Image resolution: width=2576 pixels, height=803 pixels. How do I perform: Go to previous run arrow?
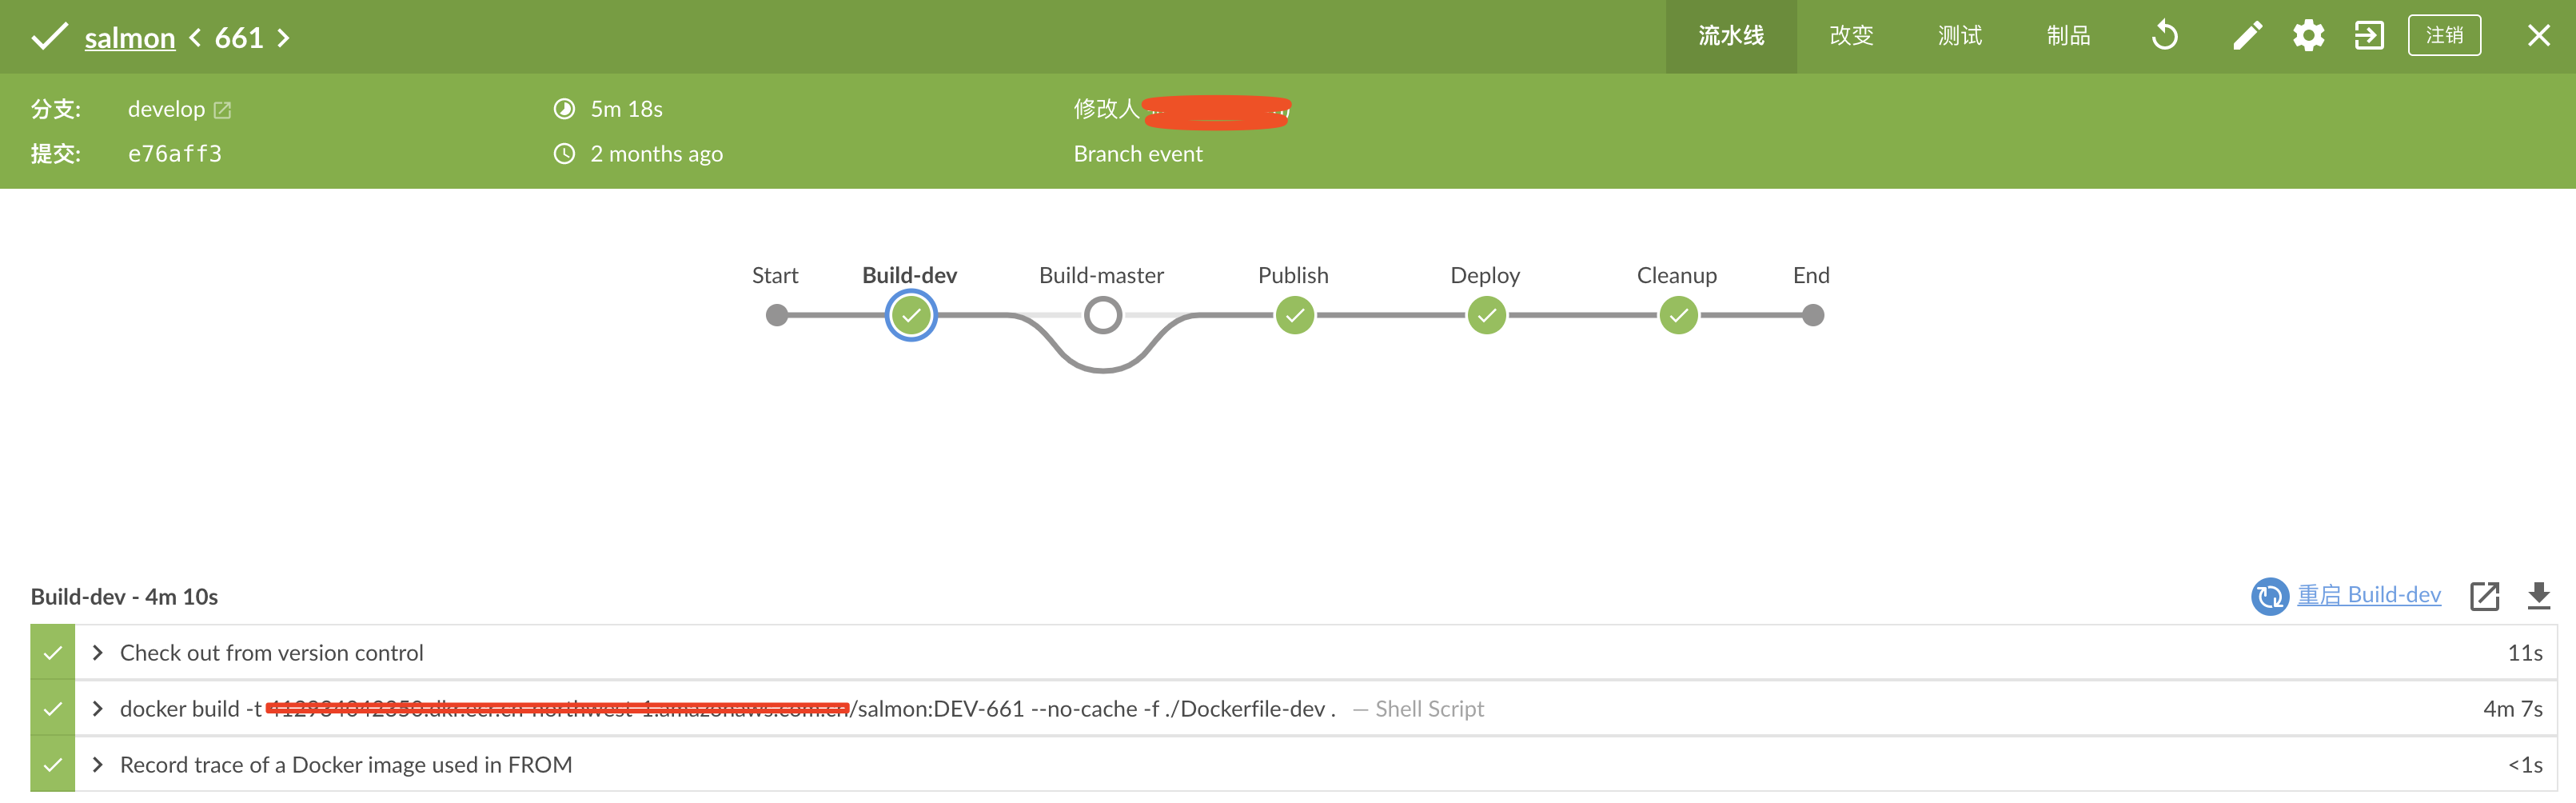(x=196, y=38)
